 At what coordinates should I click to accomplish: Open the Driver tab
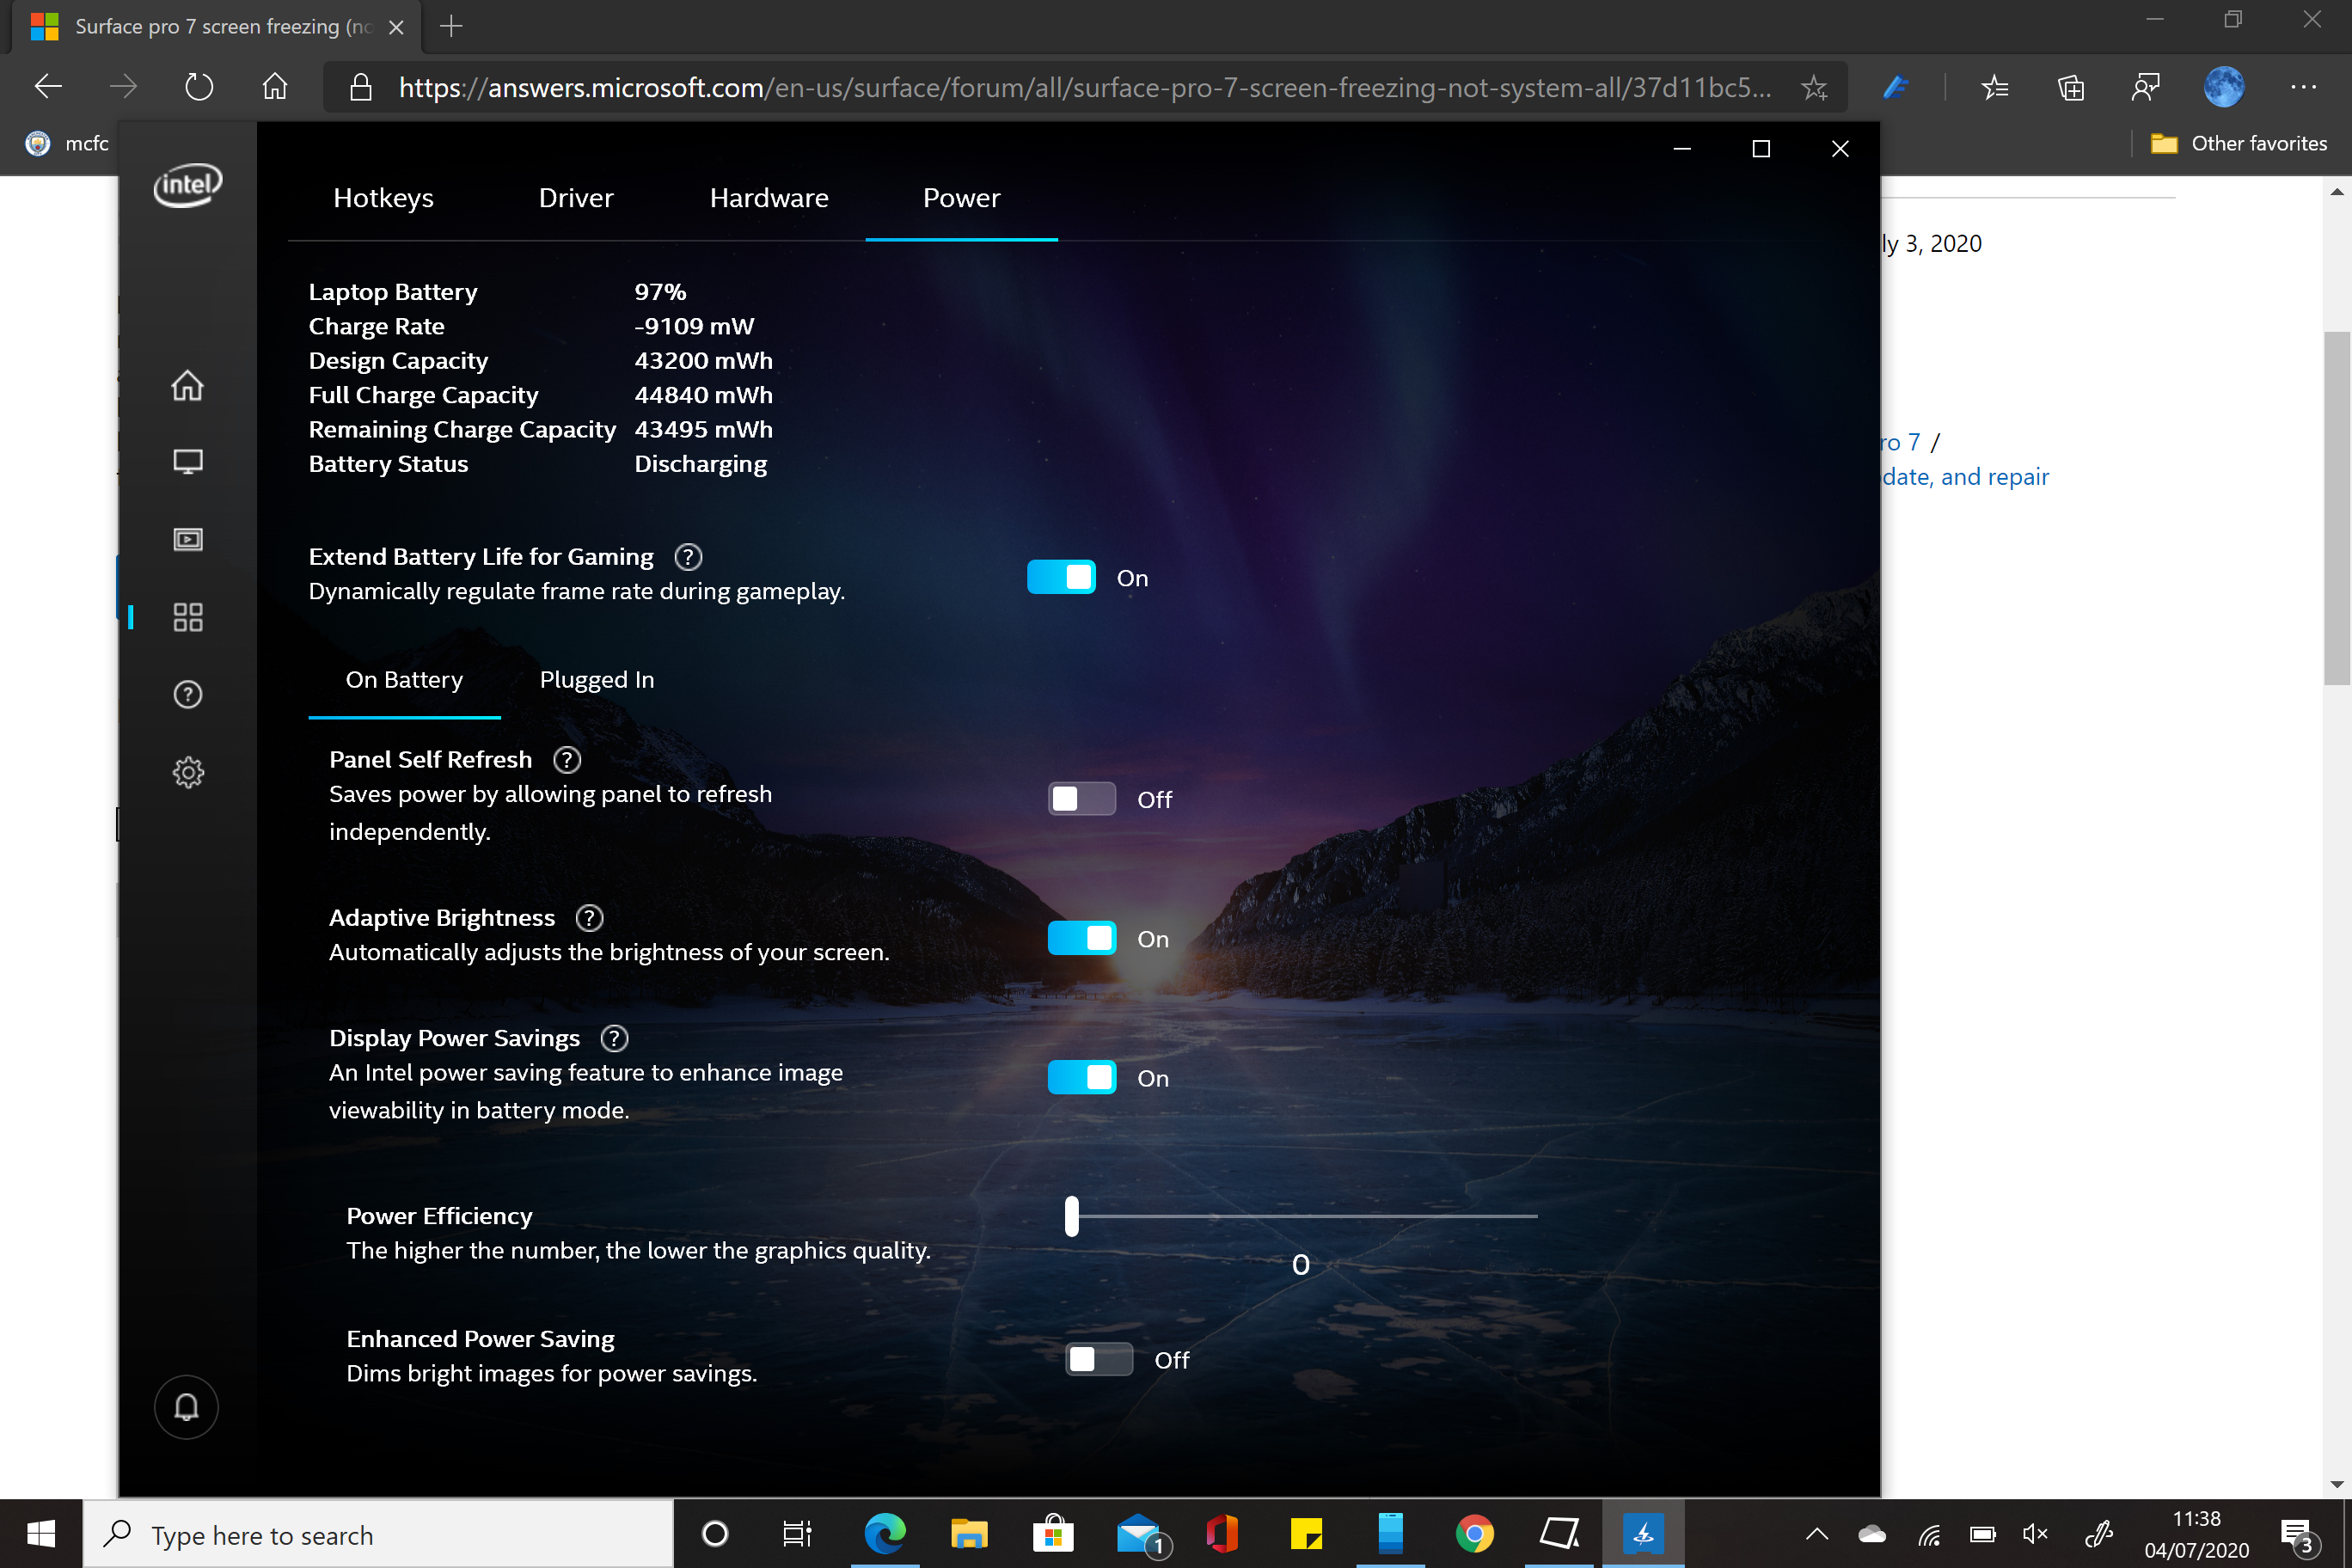(576, 198)
